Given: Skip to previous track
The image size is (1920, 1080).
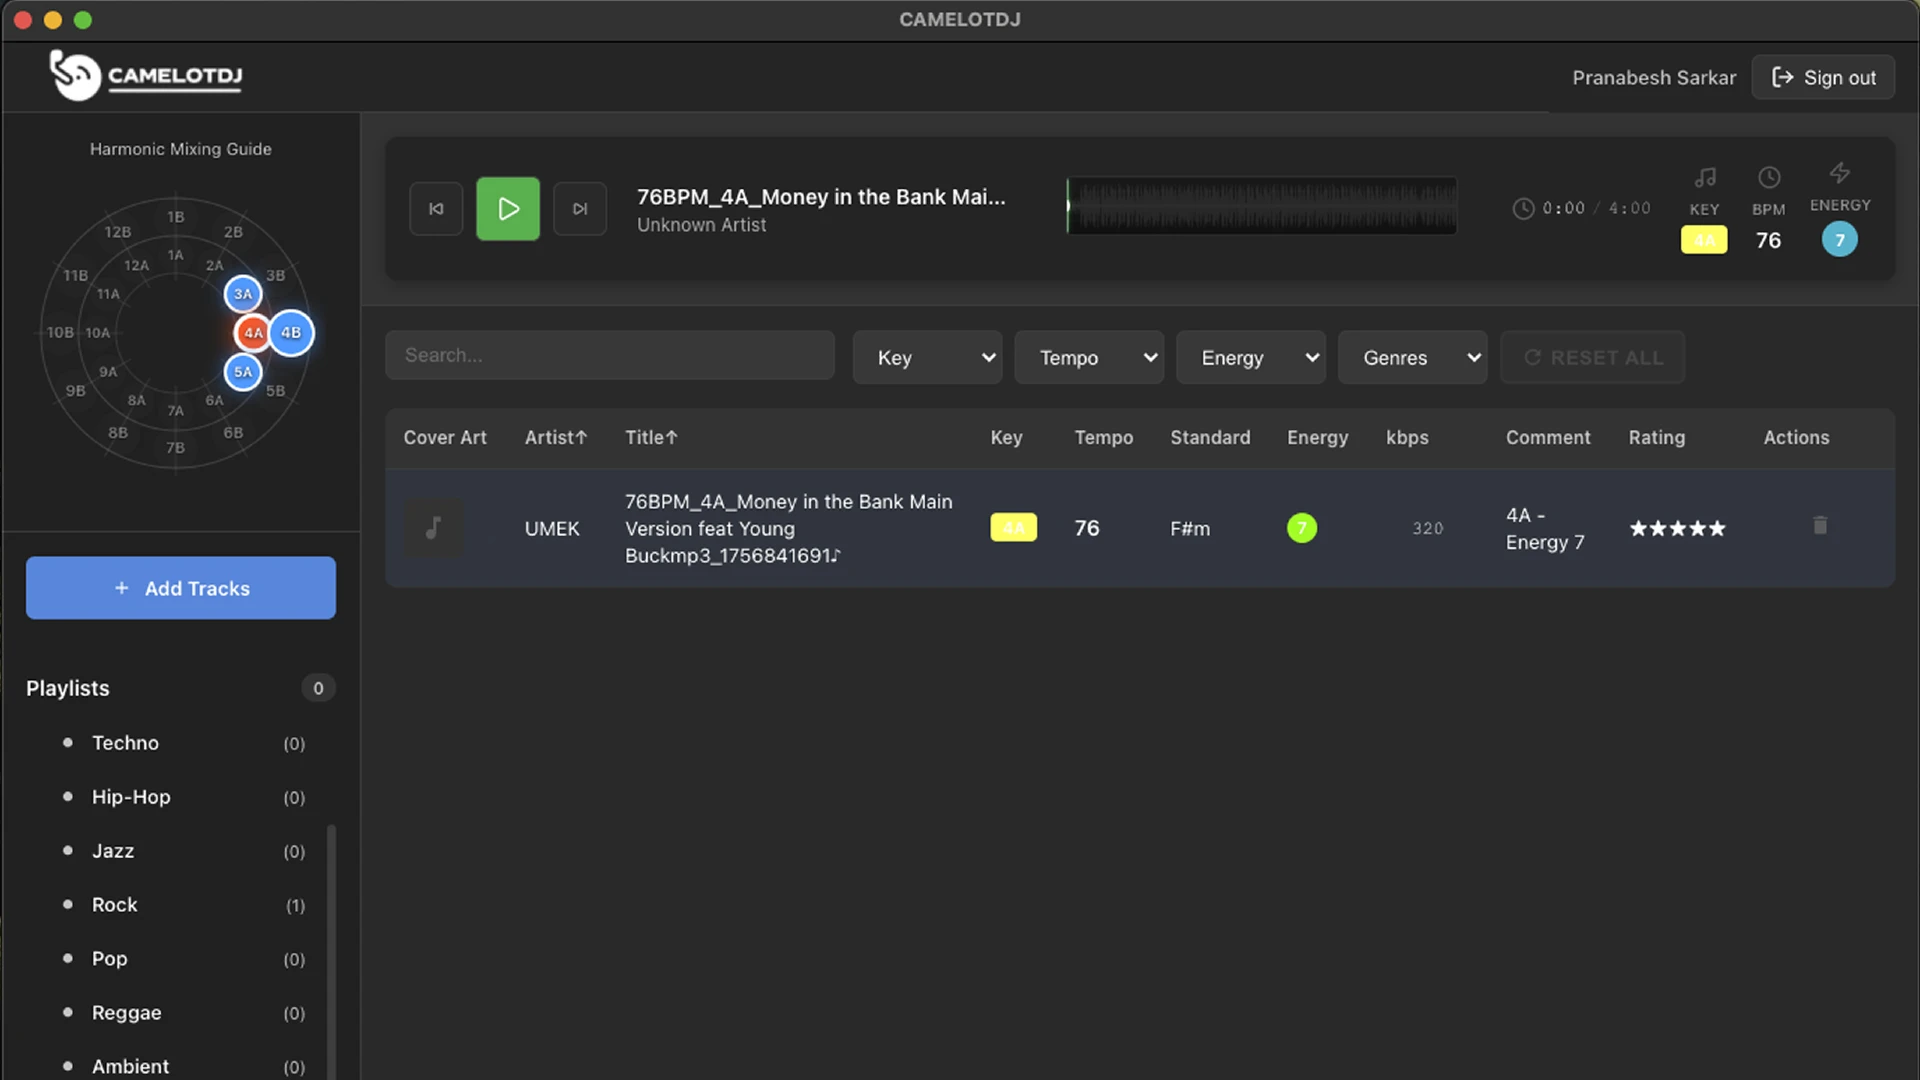Looking at the screenshot, I should [x=436, y=209].
